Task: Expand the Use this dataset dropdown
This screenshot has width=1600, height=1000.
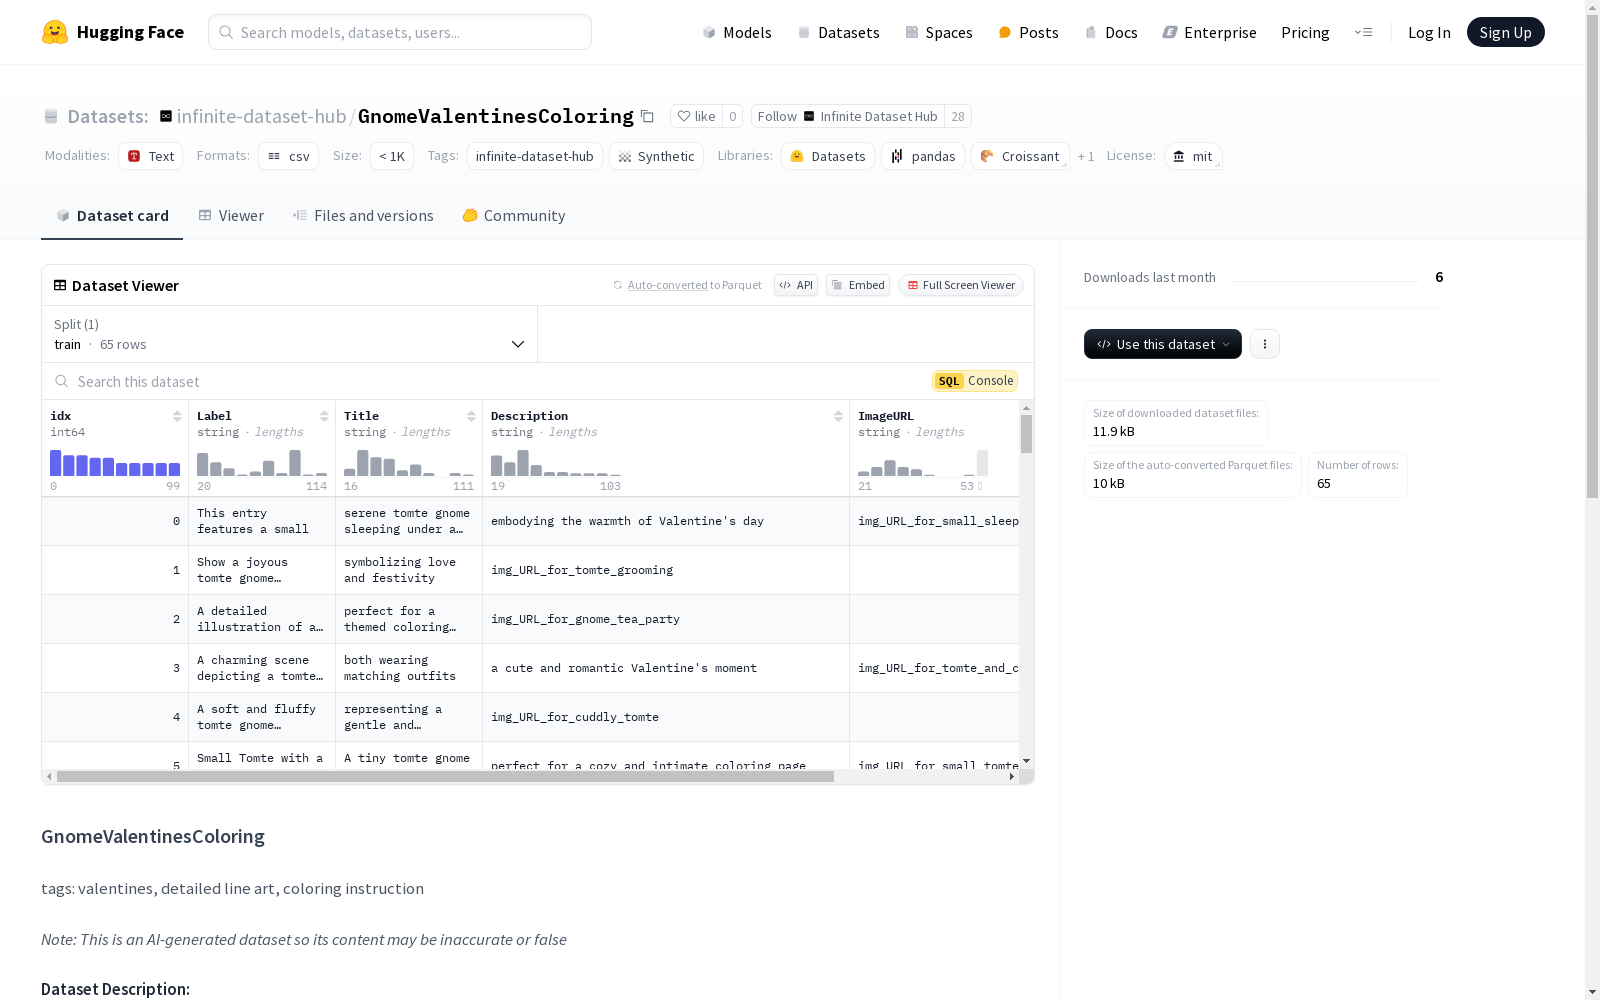Action: (1163, 344)
